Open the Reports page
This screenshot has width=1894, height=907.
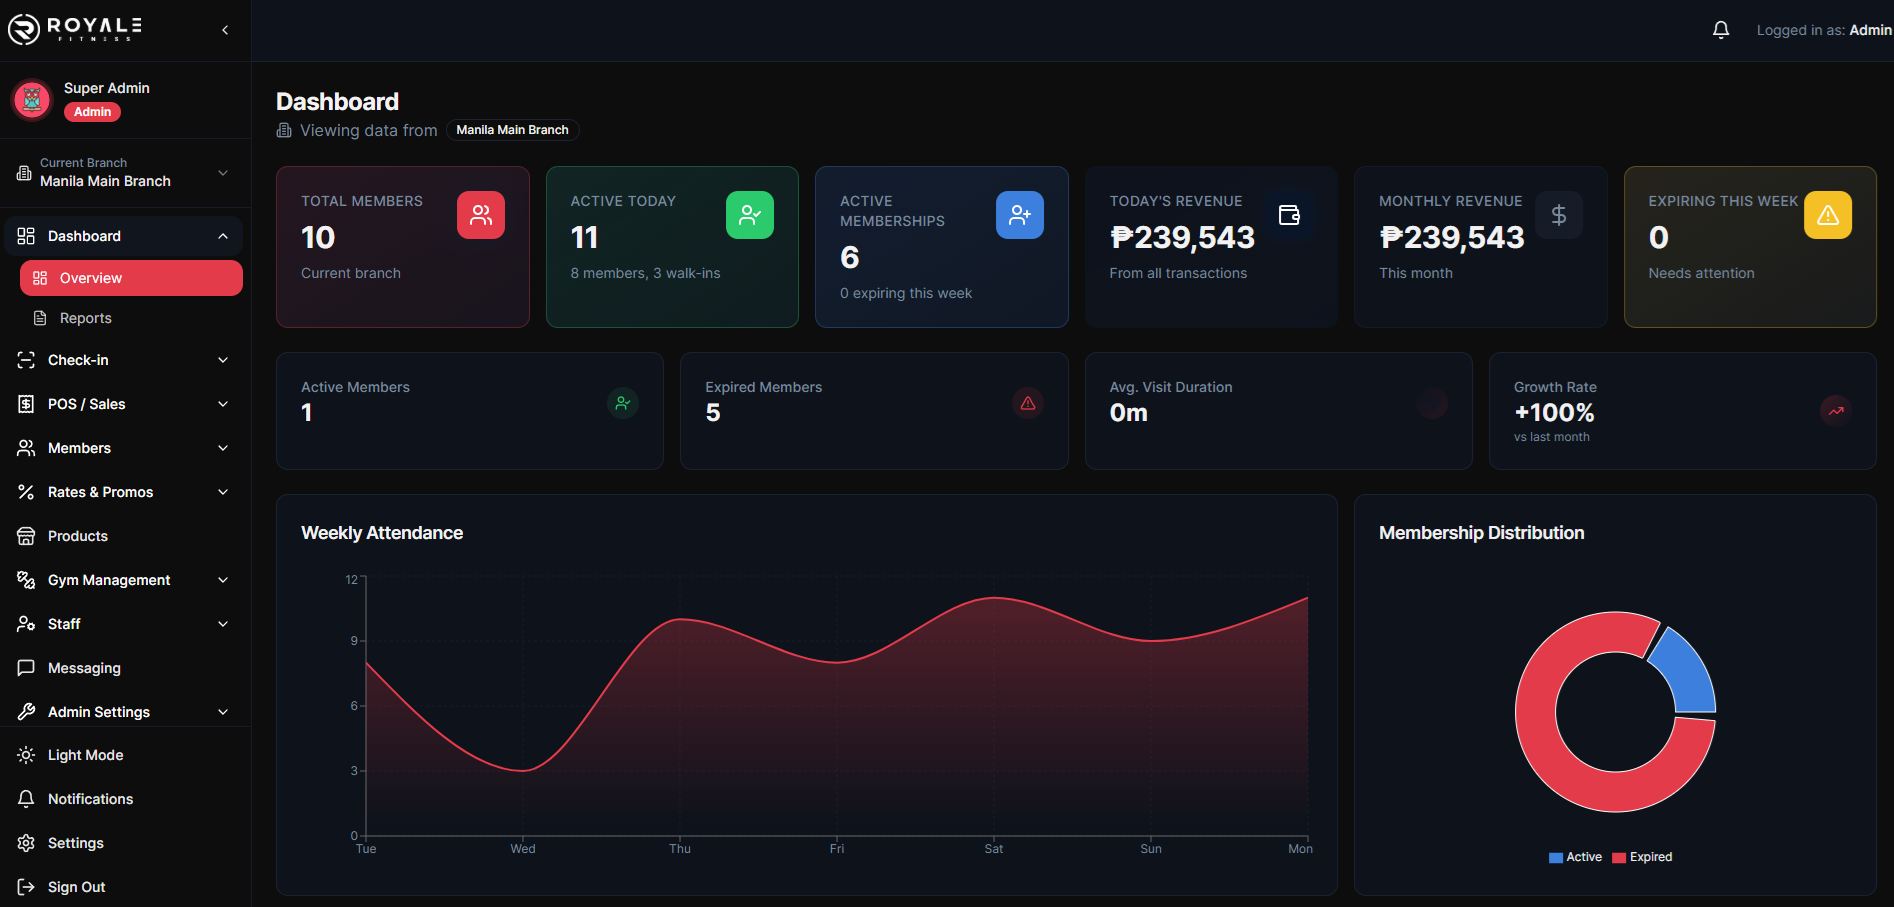(86, 318)
